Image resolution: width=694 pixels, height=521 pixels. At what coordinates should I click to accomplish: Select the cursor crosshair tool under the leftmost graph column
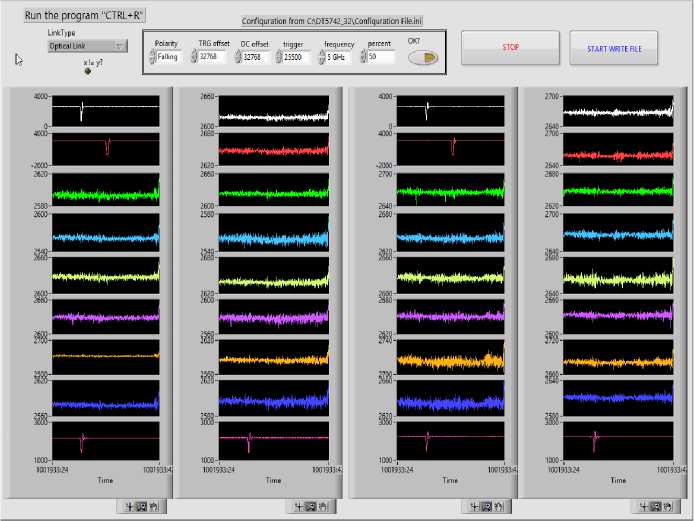coord(129,507)
